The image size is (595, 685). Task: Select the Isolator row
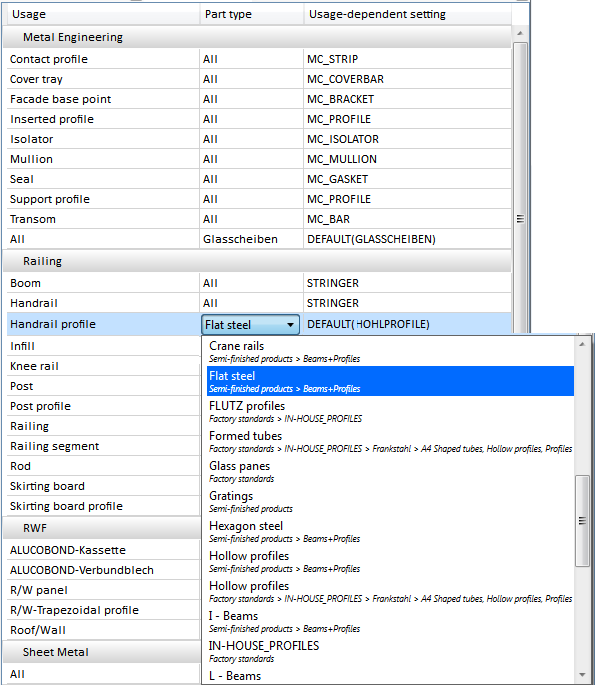[x=259, y=139]
